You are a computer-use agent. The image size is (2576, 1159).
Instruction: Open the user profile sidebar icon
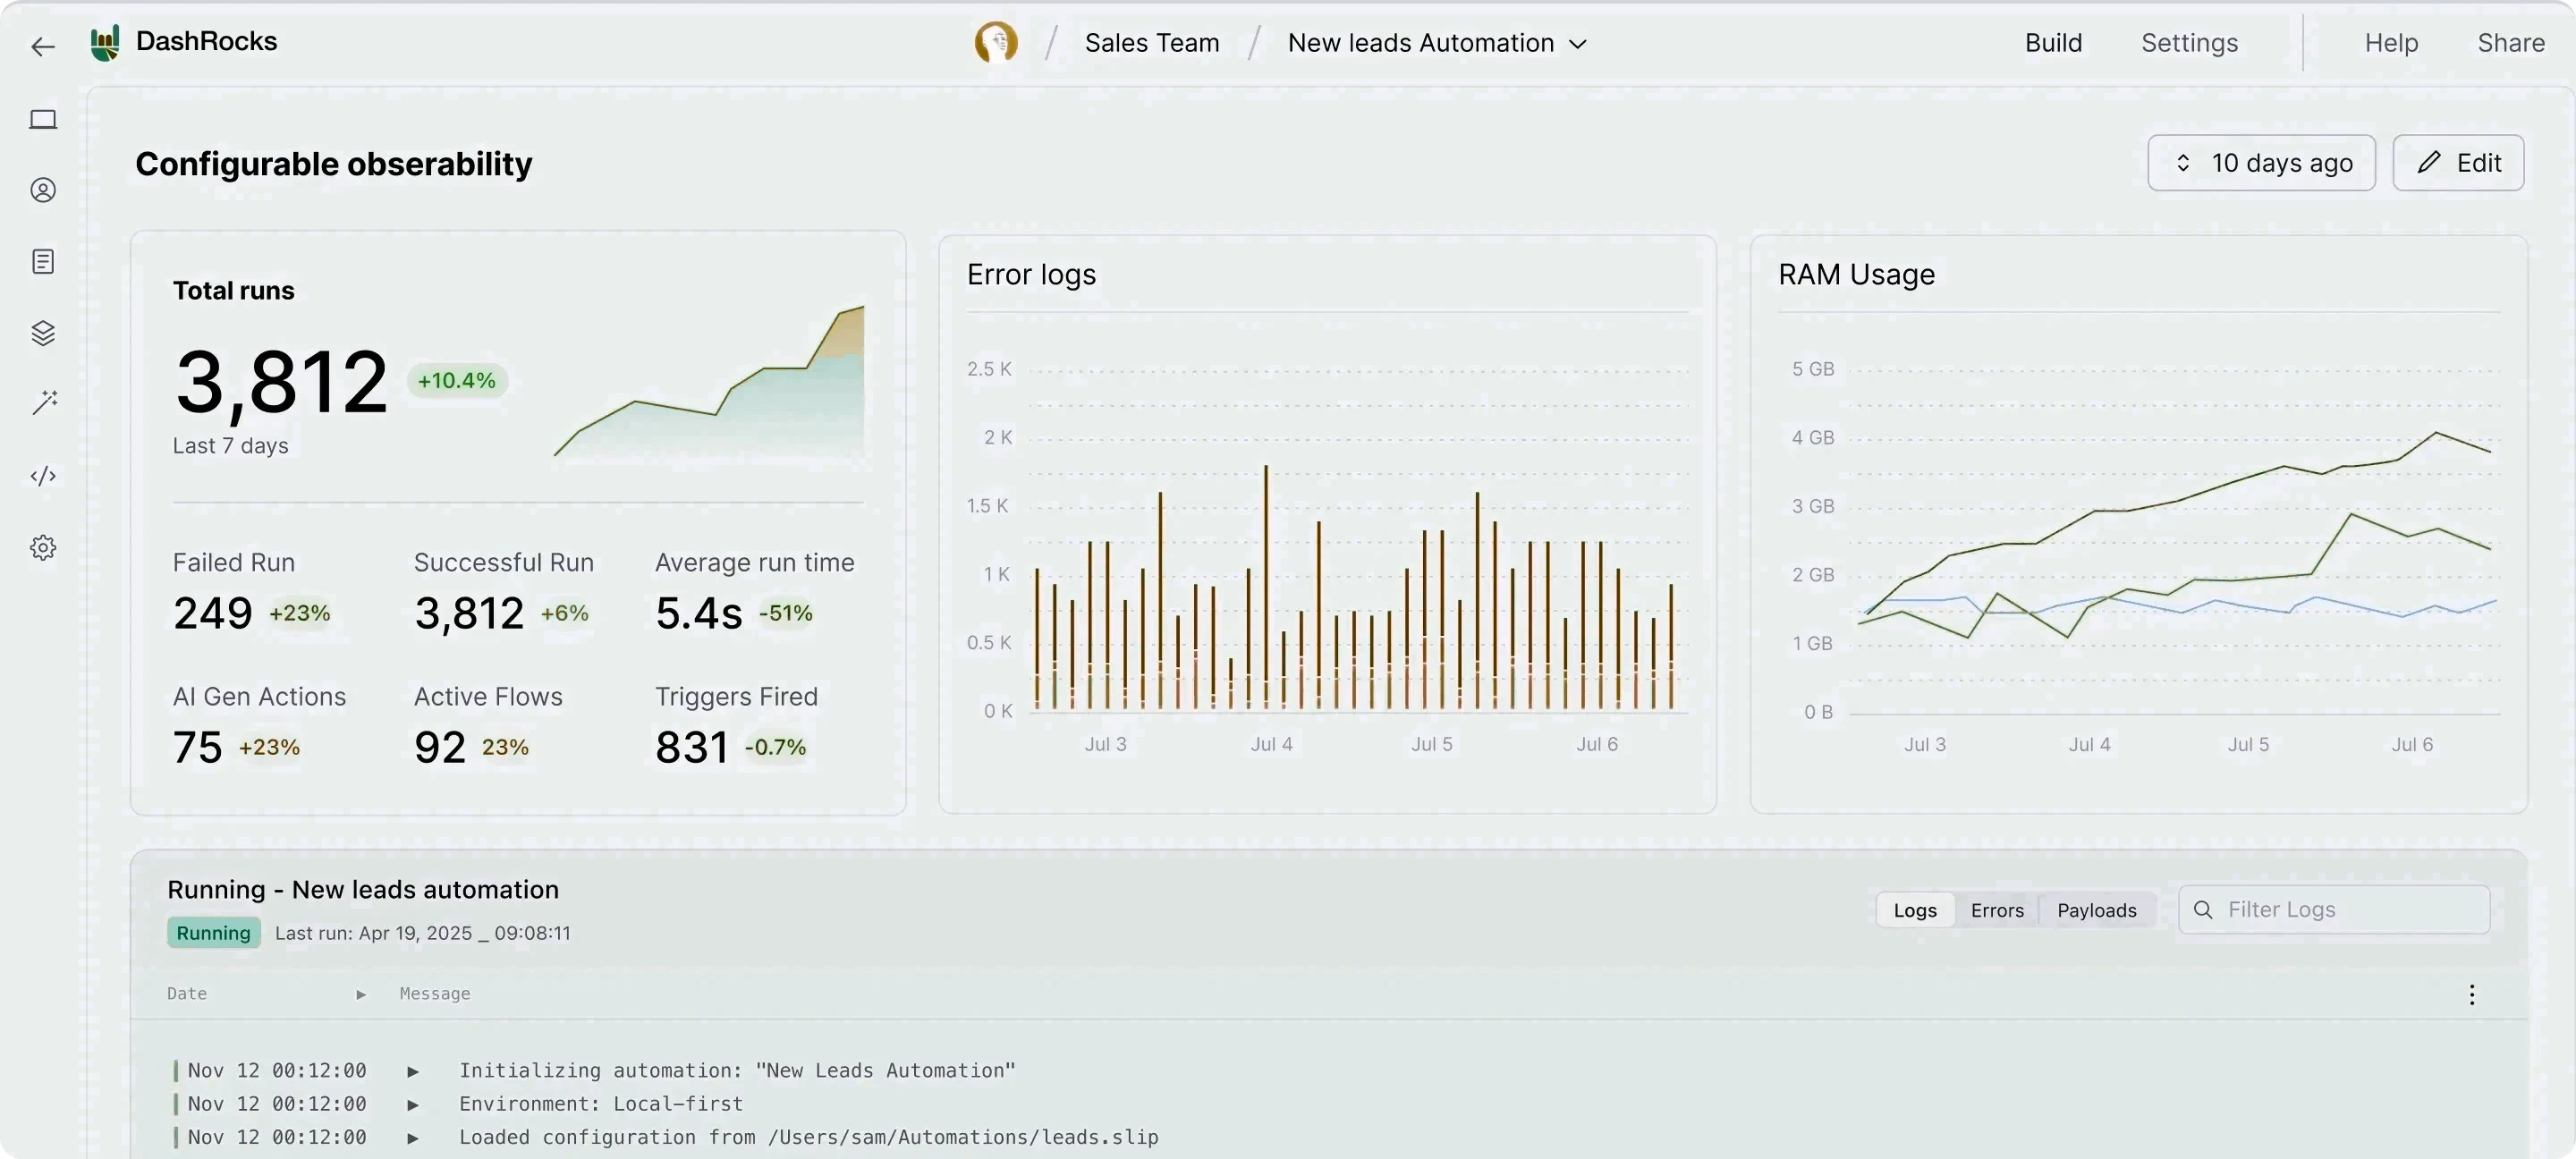tap(43, 190)
